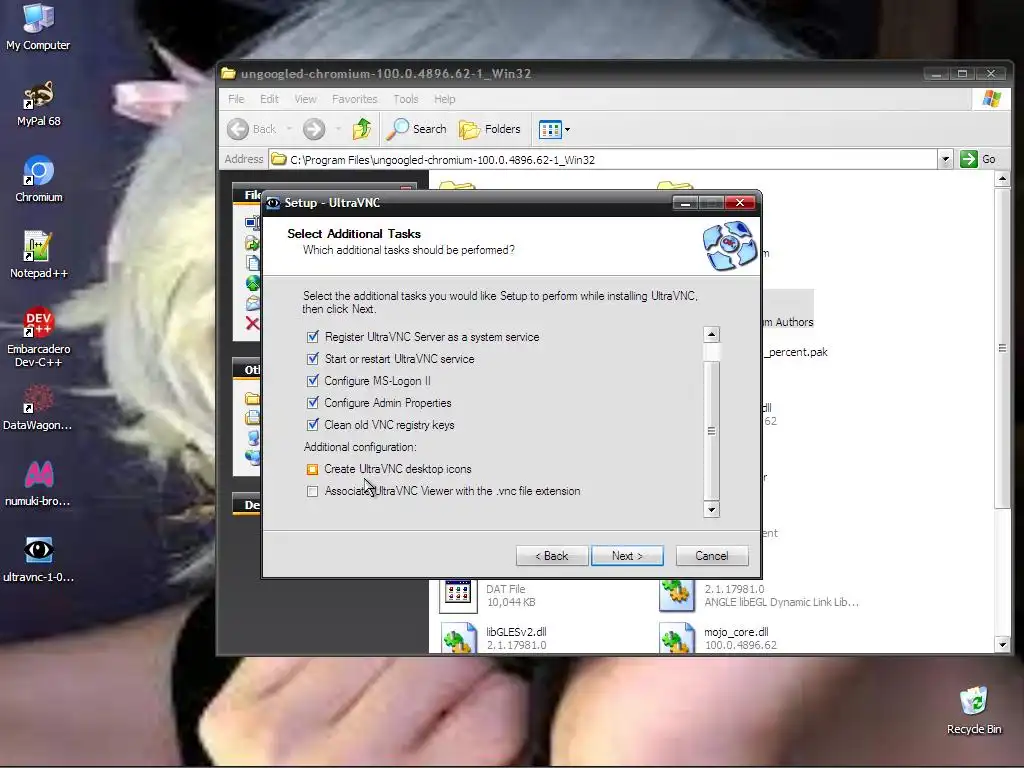1024x768 pixels.
Task: Go up one folder level in Explorer
Action: (x=362, y=129)
